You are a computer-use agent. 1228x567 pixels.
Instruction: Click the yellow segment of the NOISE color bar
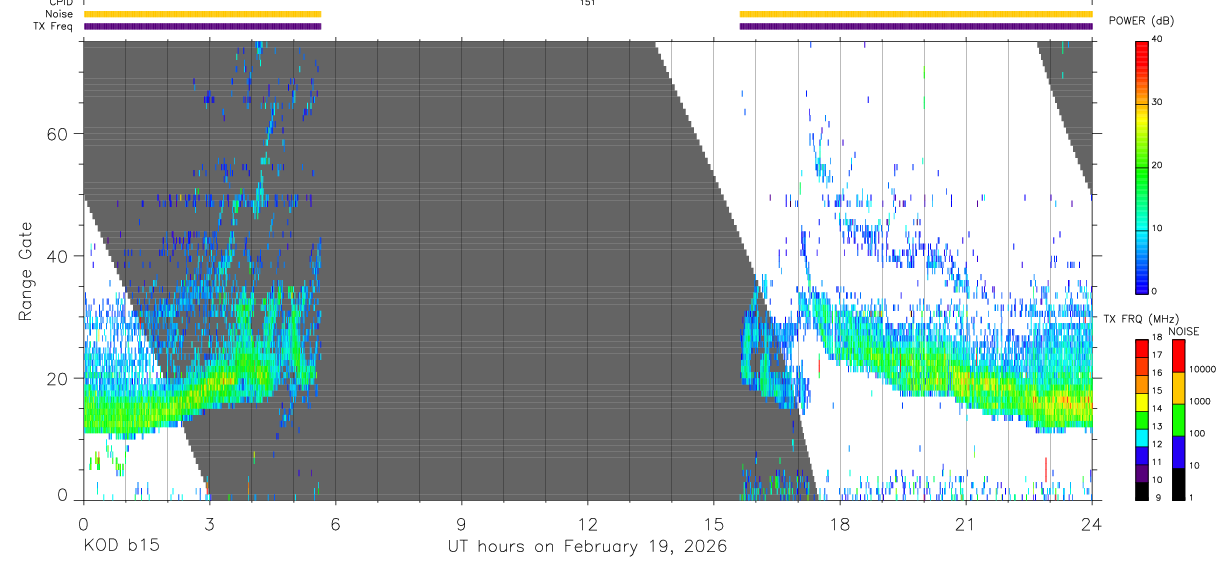pos(1178,388)
